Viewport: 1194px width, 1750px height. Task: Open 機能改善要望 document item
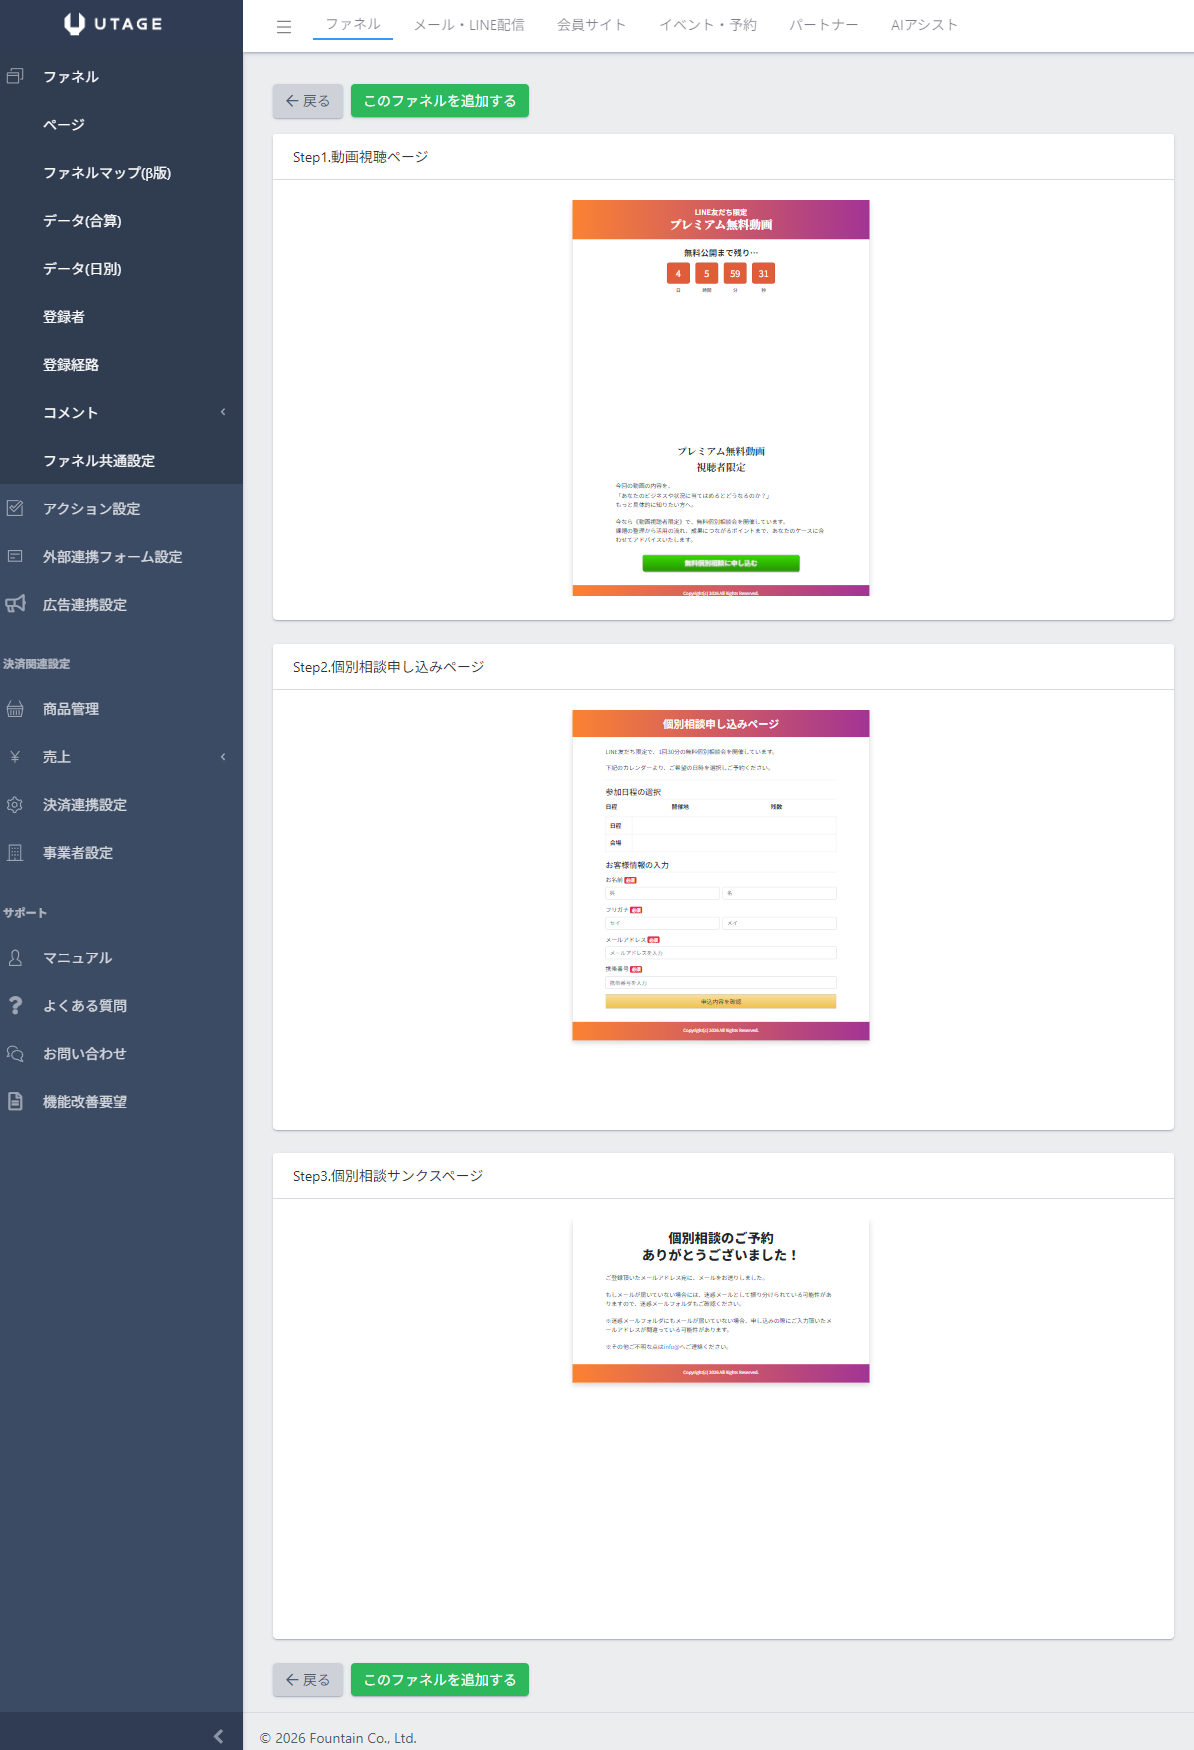84,1102
